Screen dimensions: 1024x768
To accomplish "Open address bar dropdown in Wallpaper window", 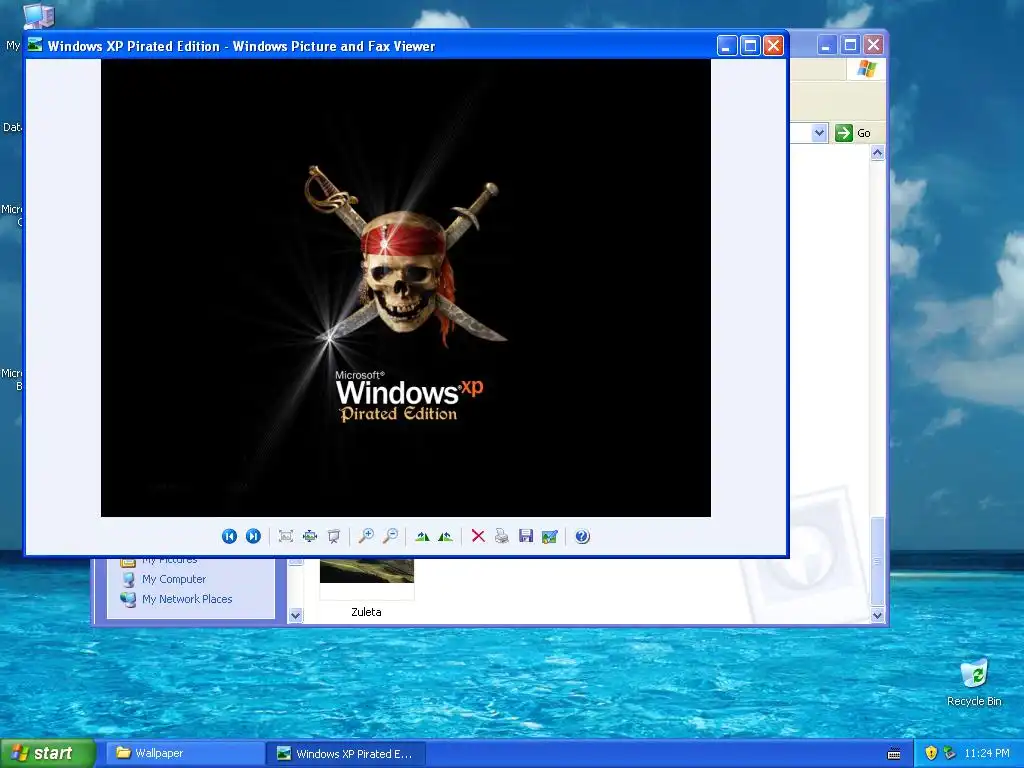I will point(819,133).
